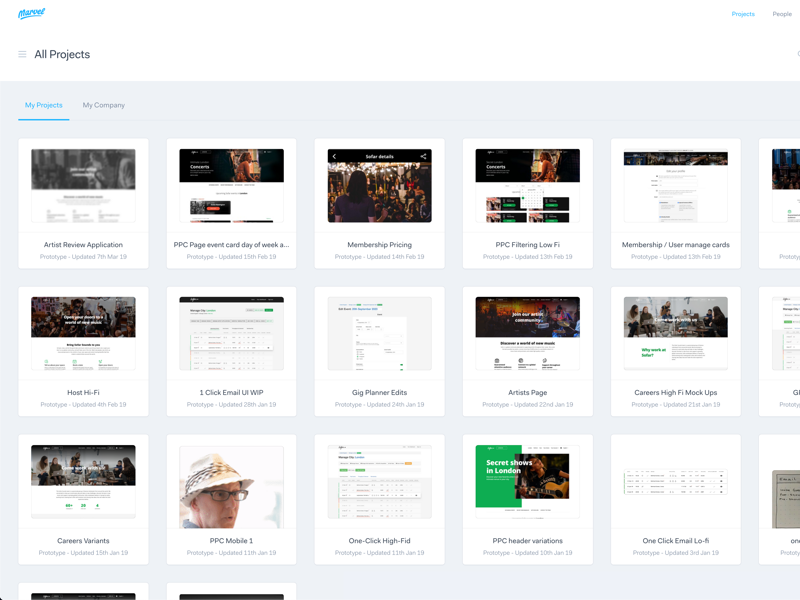Open the PPC Page event card thumbnail

coord(232,186)
